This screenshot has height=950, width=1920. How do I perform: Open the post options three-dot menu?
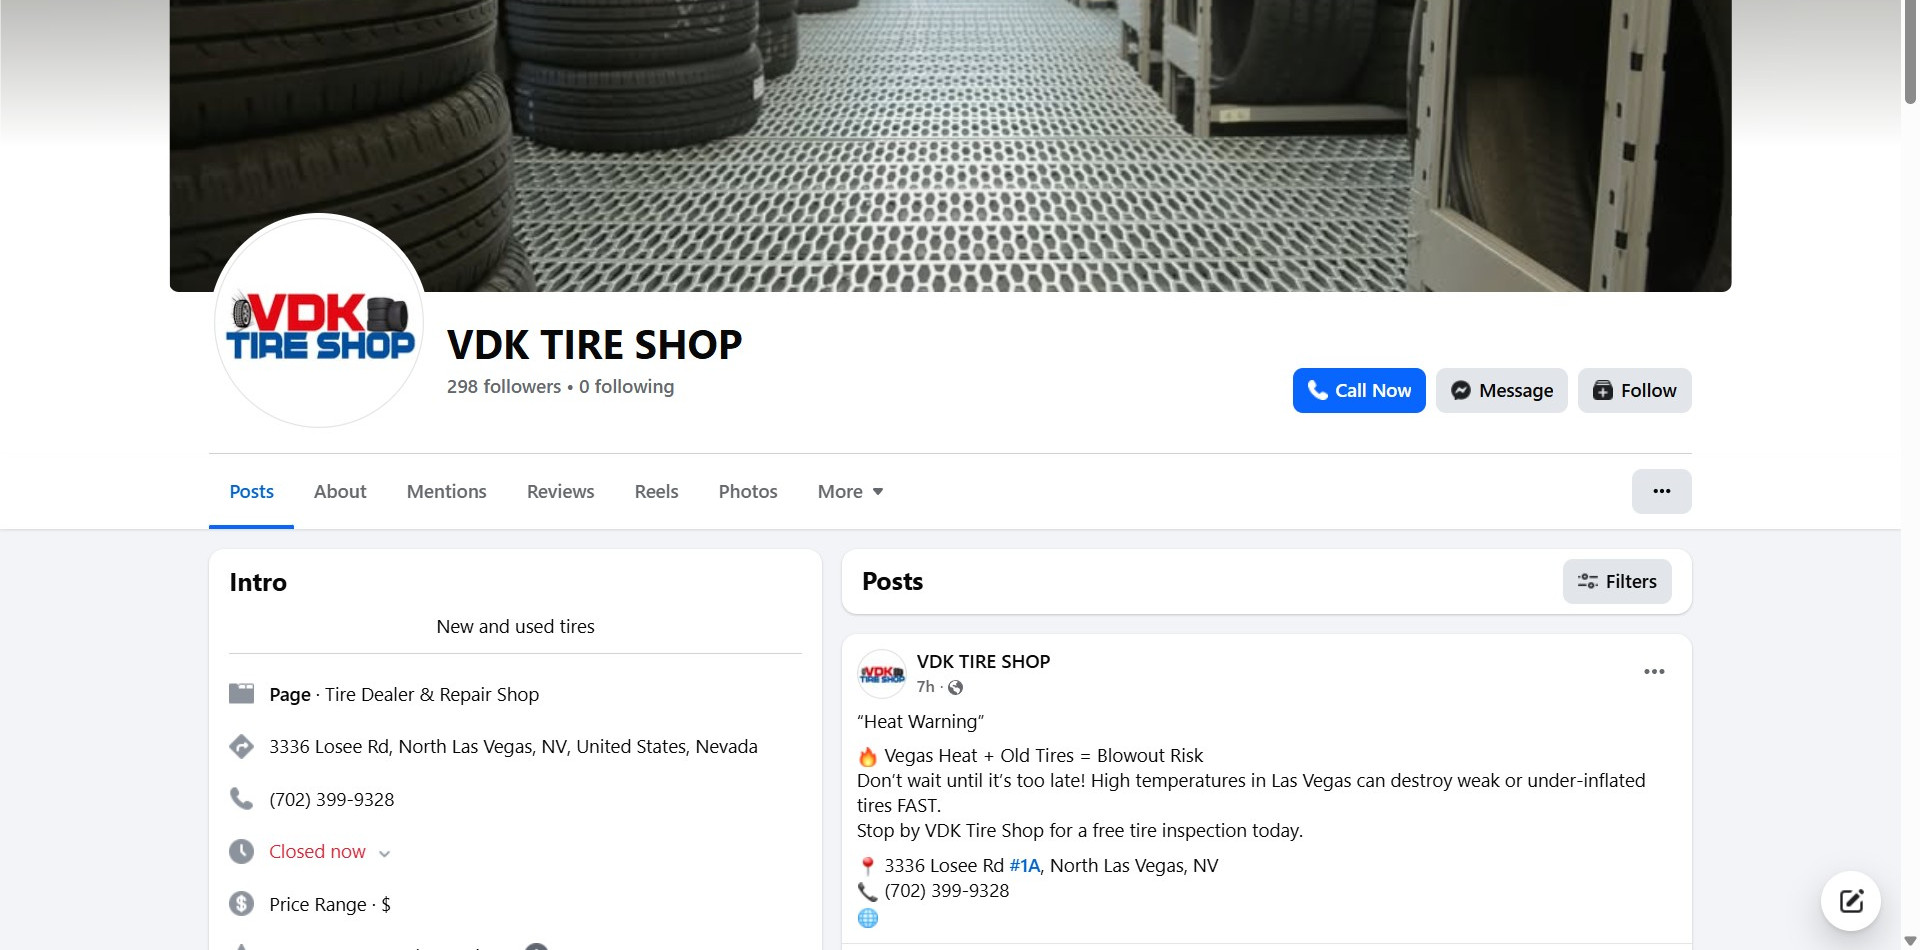1653,671
